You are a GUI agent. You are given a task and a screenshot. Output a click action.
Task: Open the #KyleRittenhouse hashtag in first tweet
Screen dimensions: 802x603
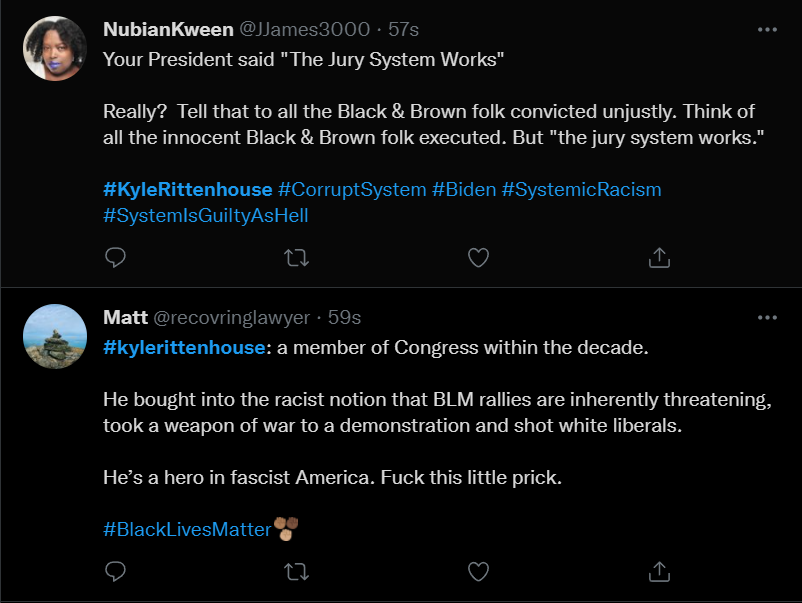click(x=187, y=189)
